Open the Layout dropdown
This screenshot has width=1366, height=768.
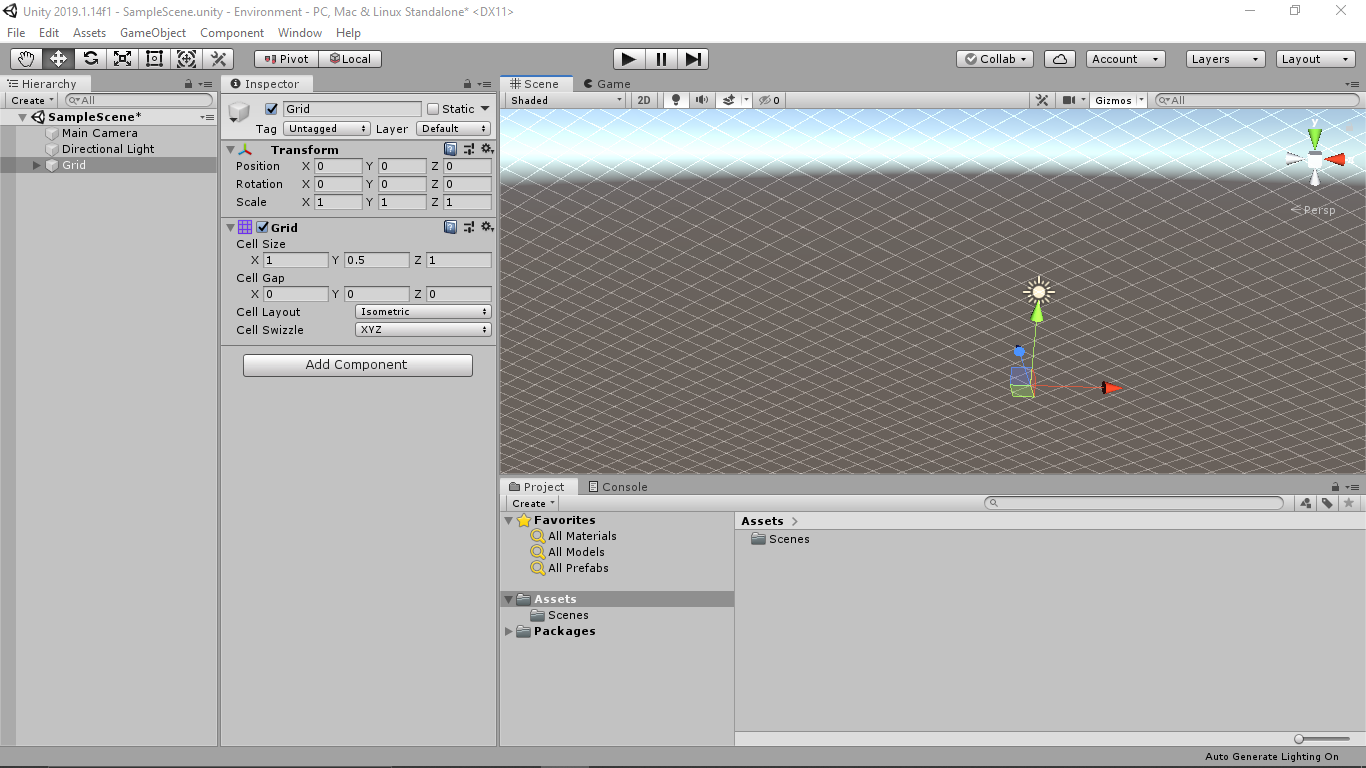pyautogui.click(x=1317, y=59)
